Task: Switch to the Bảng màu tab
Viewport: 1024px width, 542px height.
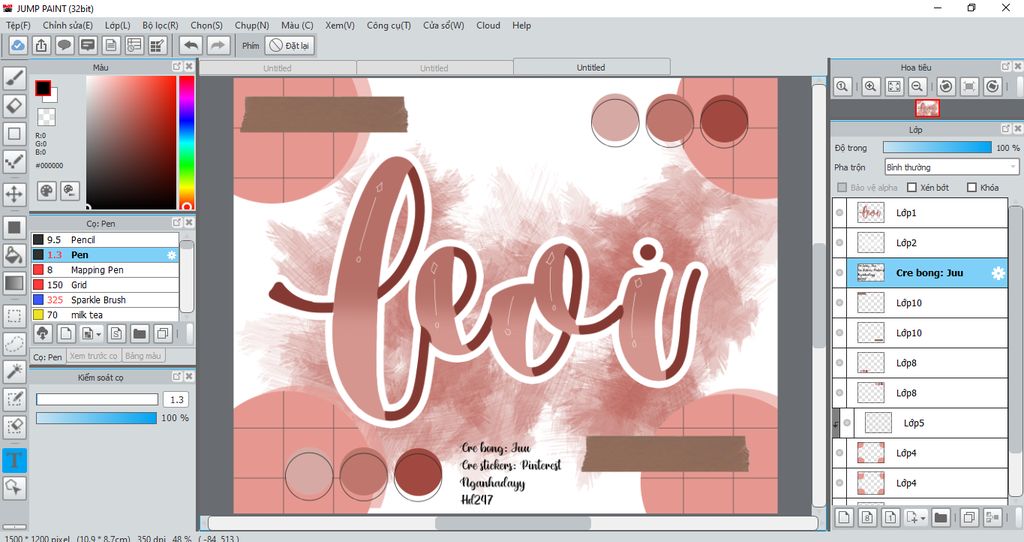Action: (143, 356)
